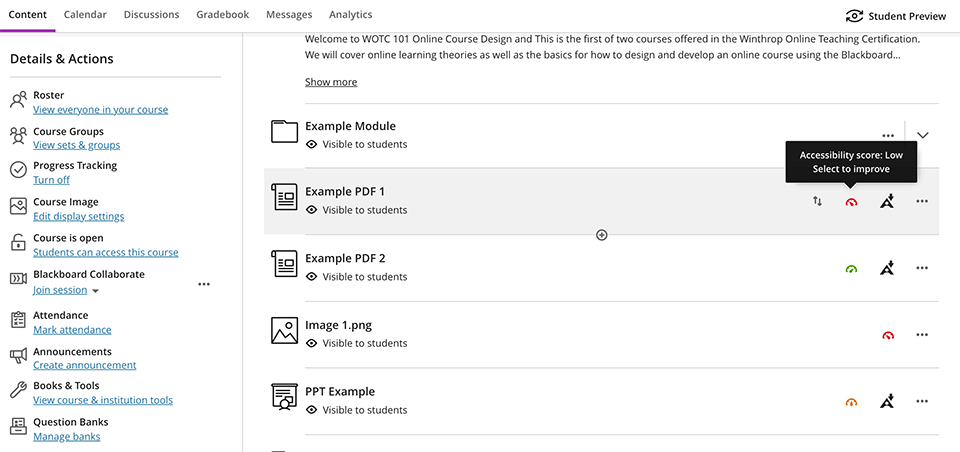This screenshot has height=452, width=960.
Task: Open the Blackboard Collaborate options ellipsis
Action: pos(204,284)
